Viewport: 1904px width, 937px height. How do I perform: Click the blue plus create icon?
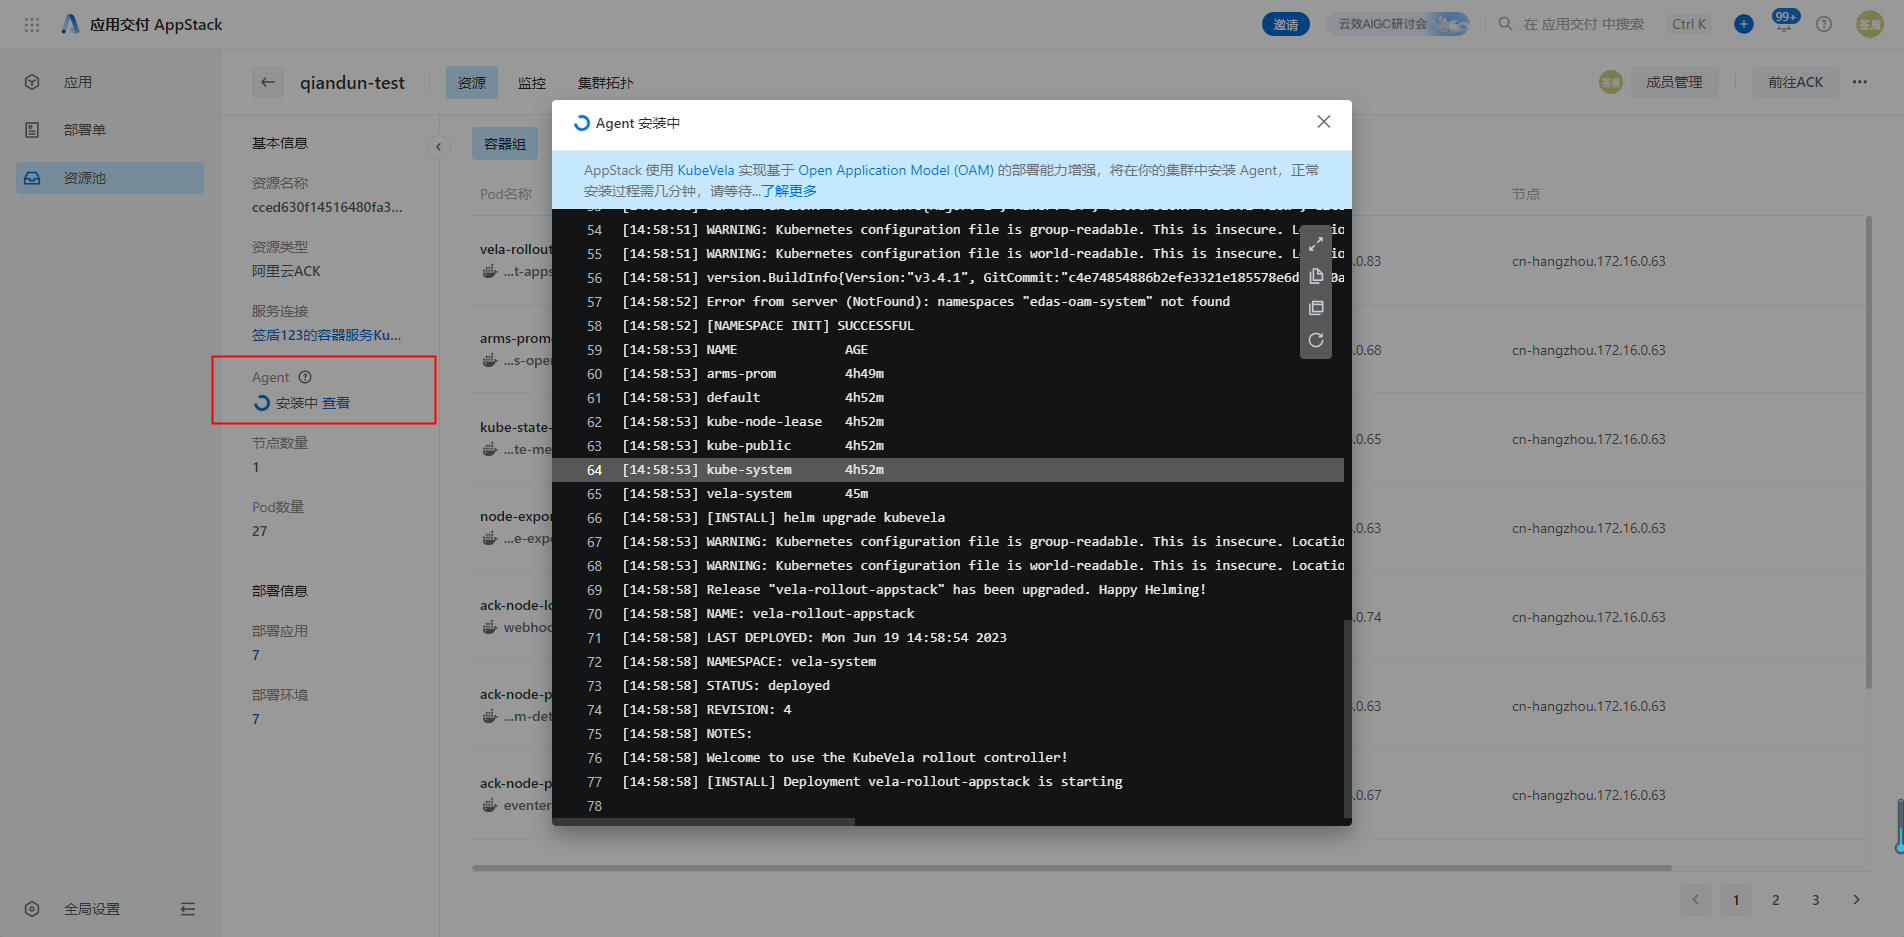pyautogui.click(x=1744, y=24)
